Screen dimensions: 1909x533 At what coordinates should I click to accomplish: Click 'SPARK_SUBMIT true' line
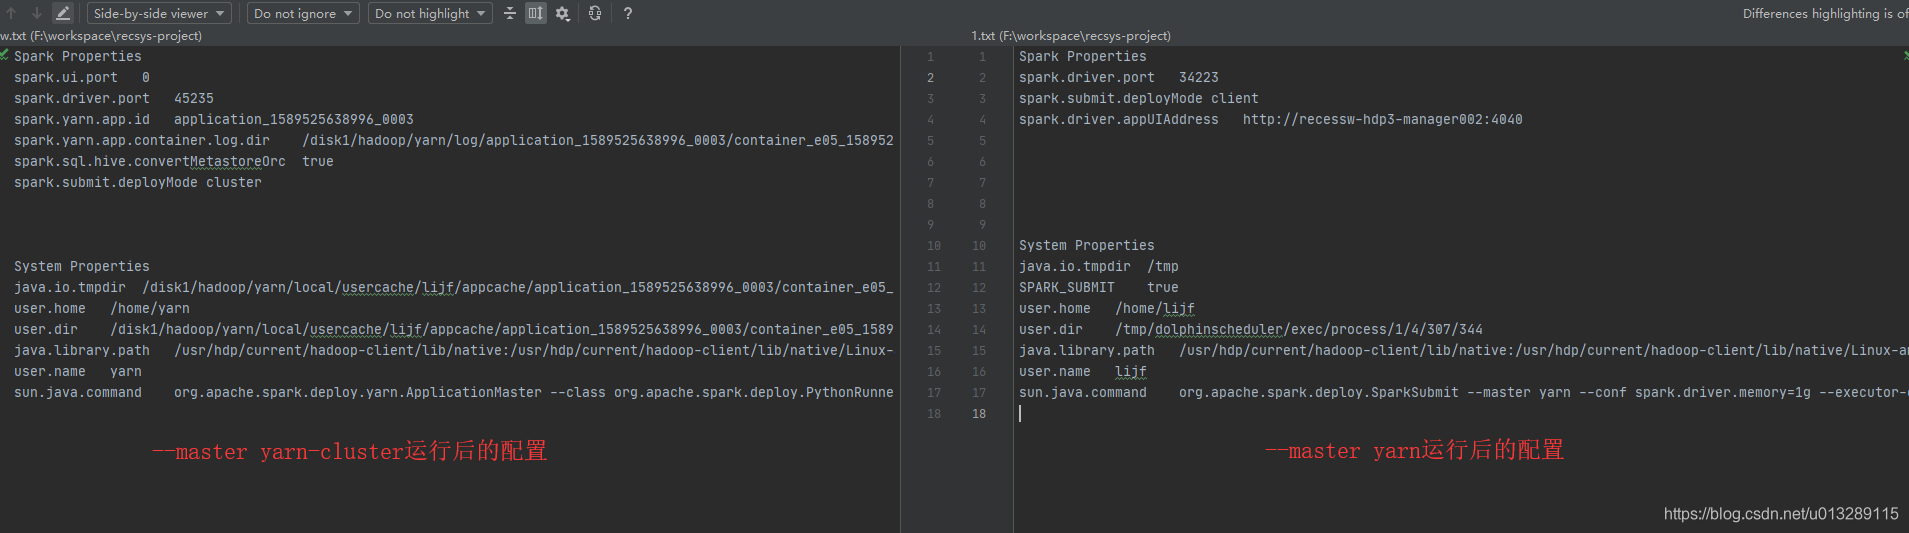1099,287
